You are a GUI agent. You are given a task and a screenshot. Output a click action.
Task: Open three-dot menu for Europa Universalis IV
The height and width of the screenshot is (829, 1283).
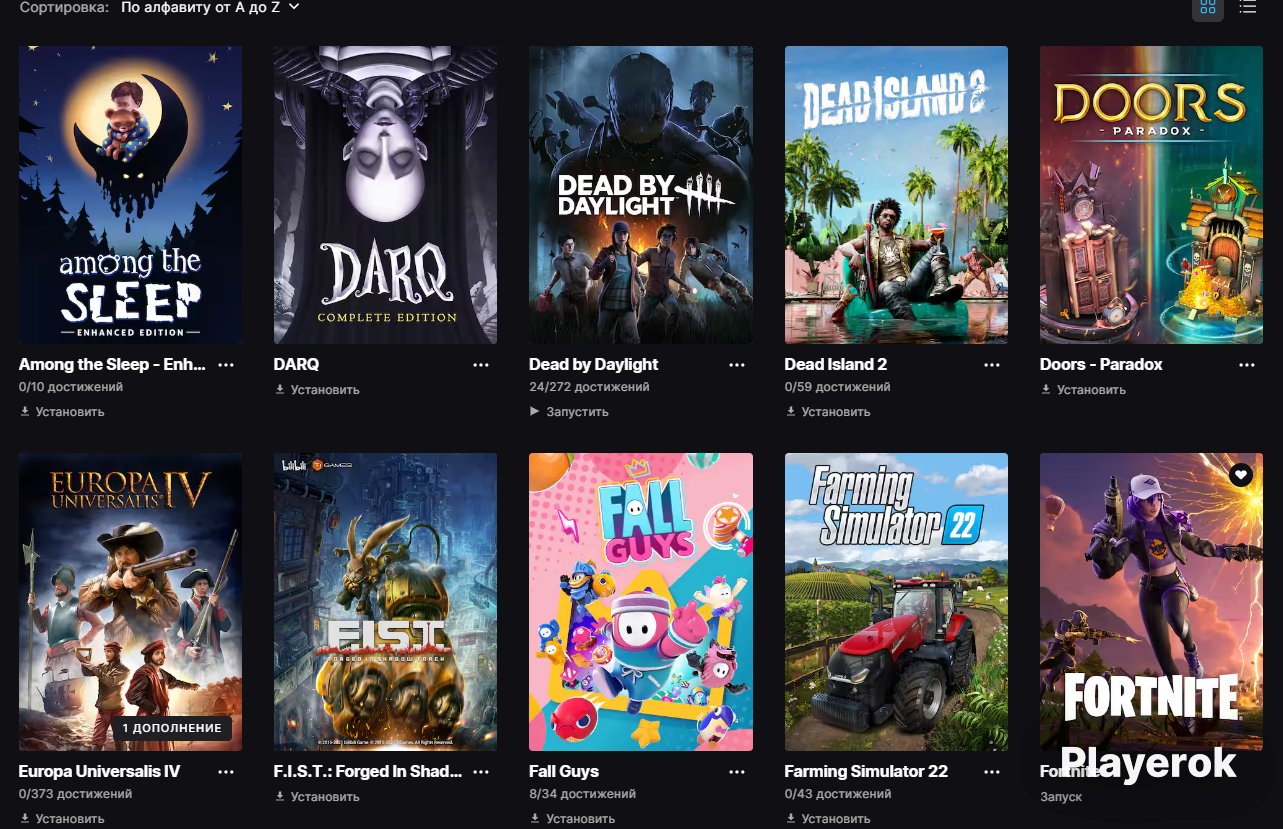pos(226,772)
